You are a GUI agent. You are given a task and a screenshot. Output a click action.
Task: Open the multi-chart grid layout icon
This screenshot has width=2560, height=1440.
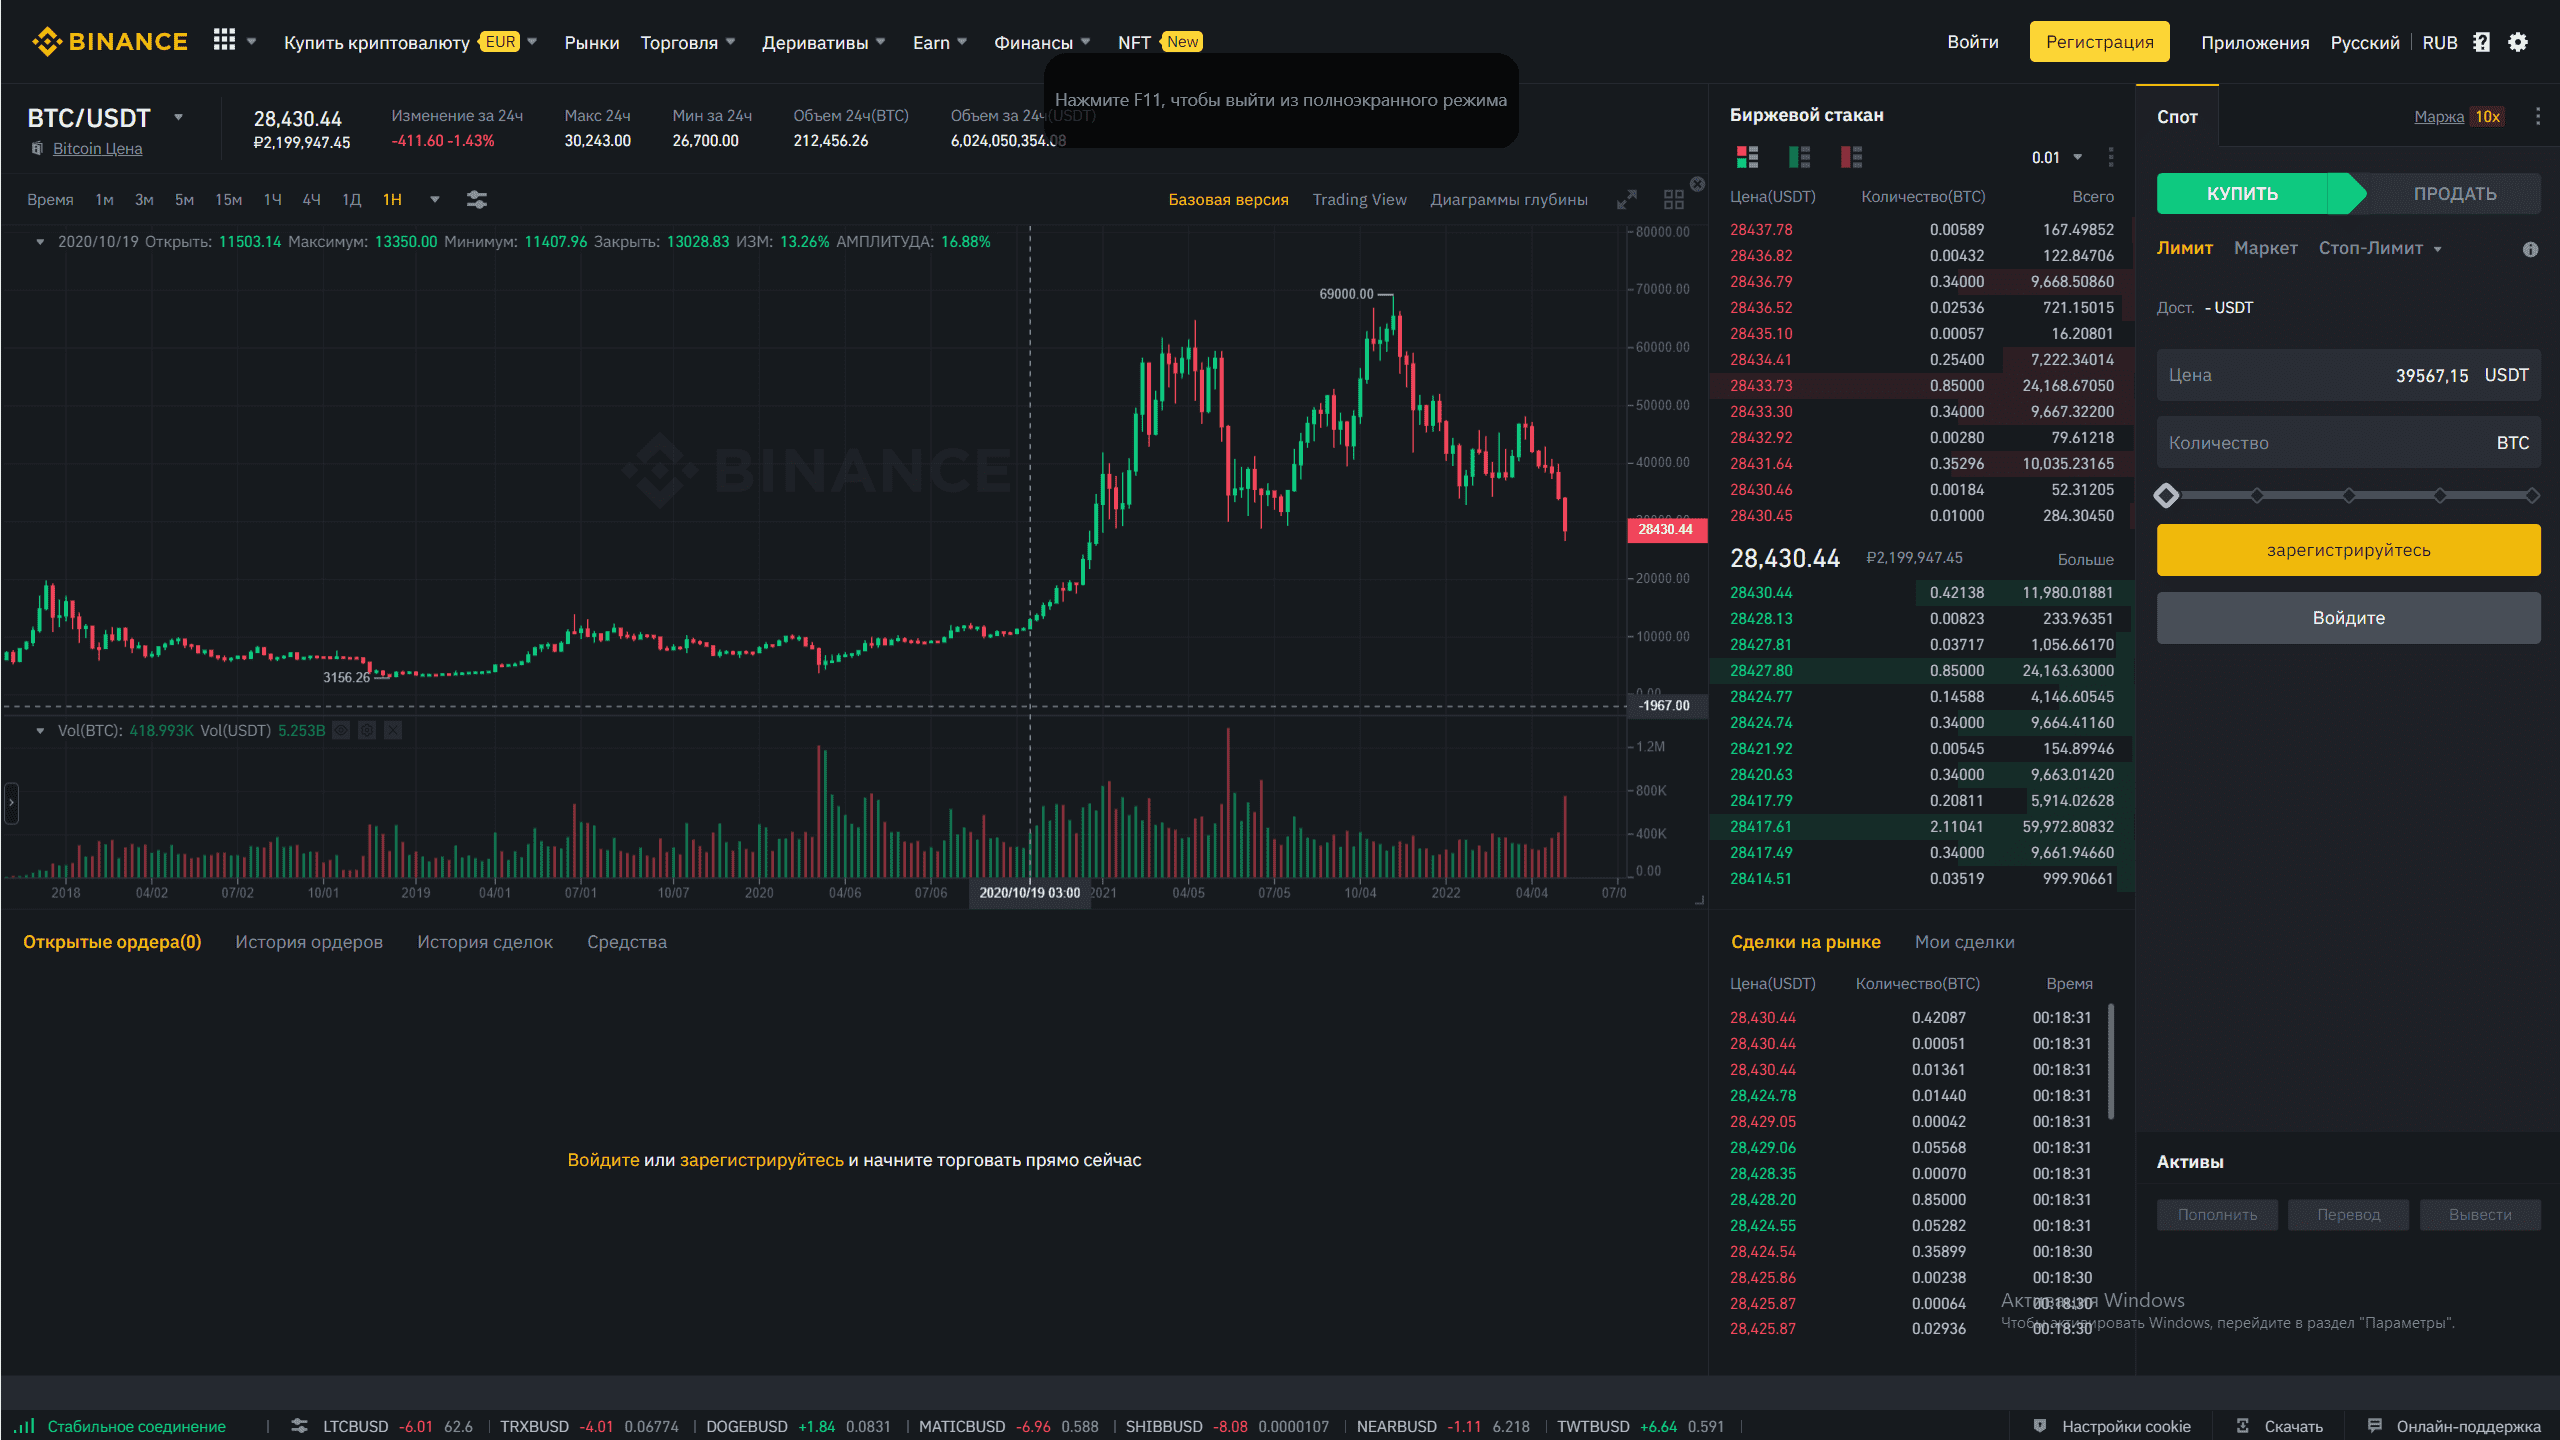click(1673, 200)
